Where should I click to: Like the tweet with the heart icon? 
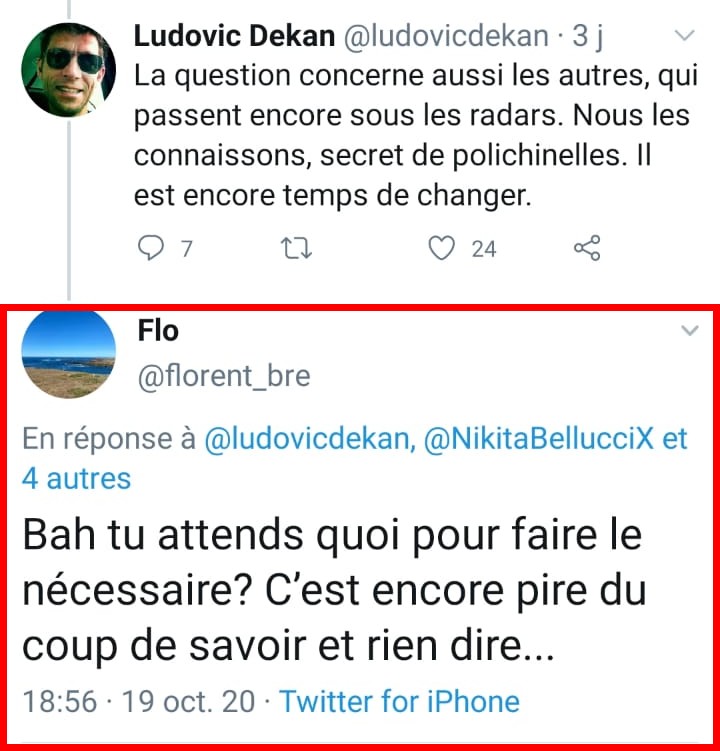pos(442,249)
